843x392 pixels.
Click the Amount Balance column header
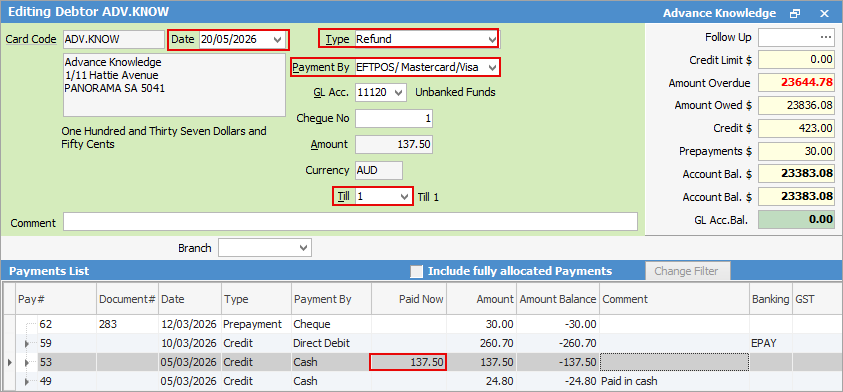pos(558,299)
